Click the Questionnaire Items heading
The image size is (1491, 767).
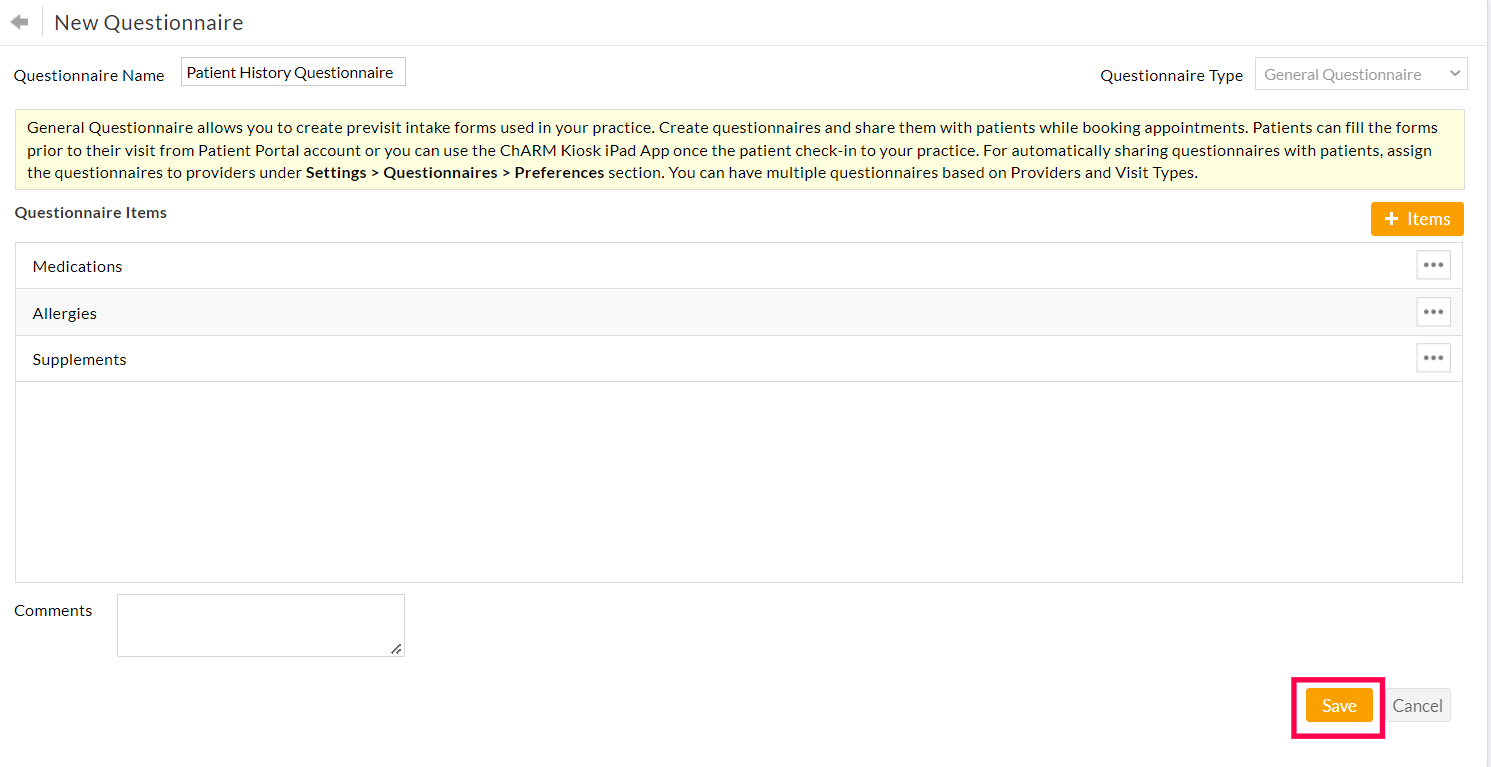point(91,212)
